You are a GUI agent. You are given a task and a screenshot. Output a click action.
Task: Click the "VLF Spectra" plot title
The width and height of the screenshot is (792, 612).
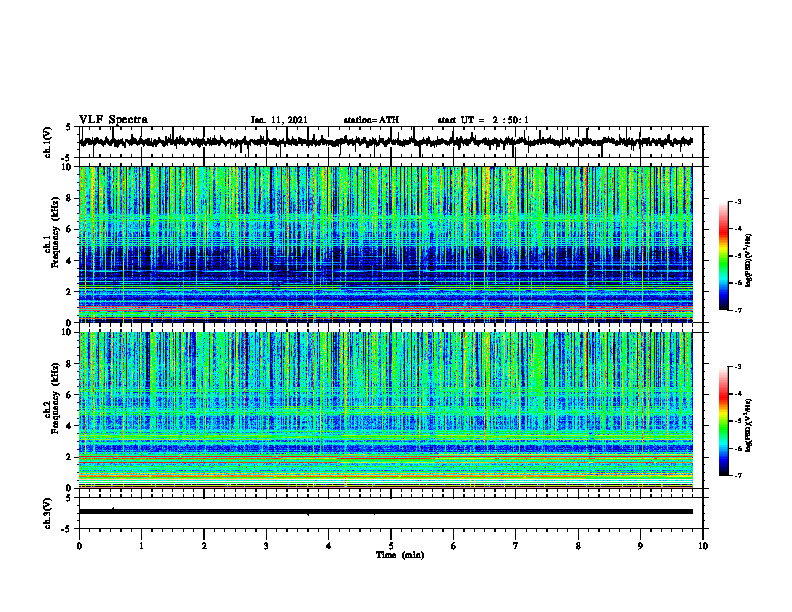(x=113, y=120)
